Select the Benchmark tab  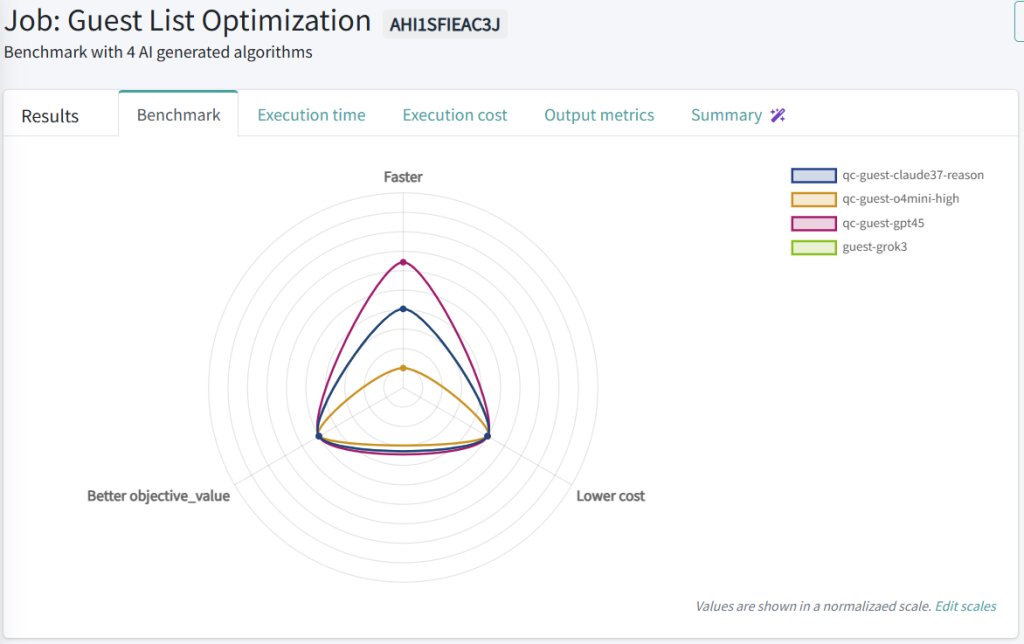click(178, 115)
